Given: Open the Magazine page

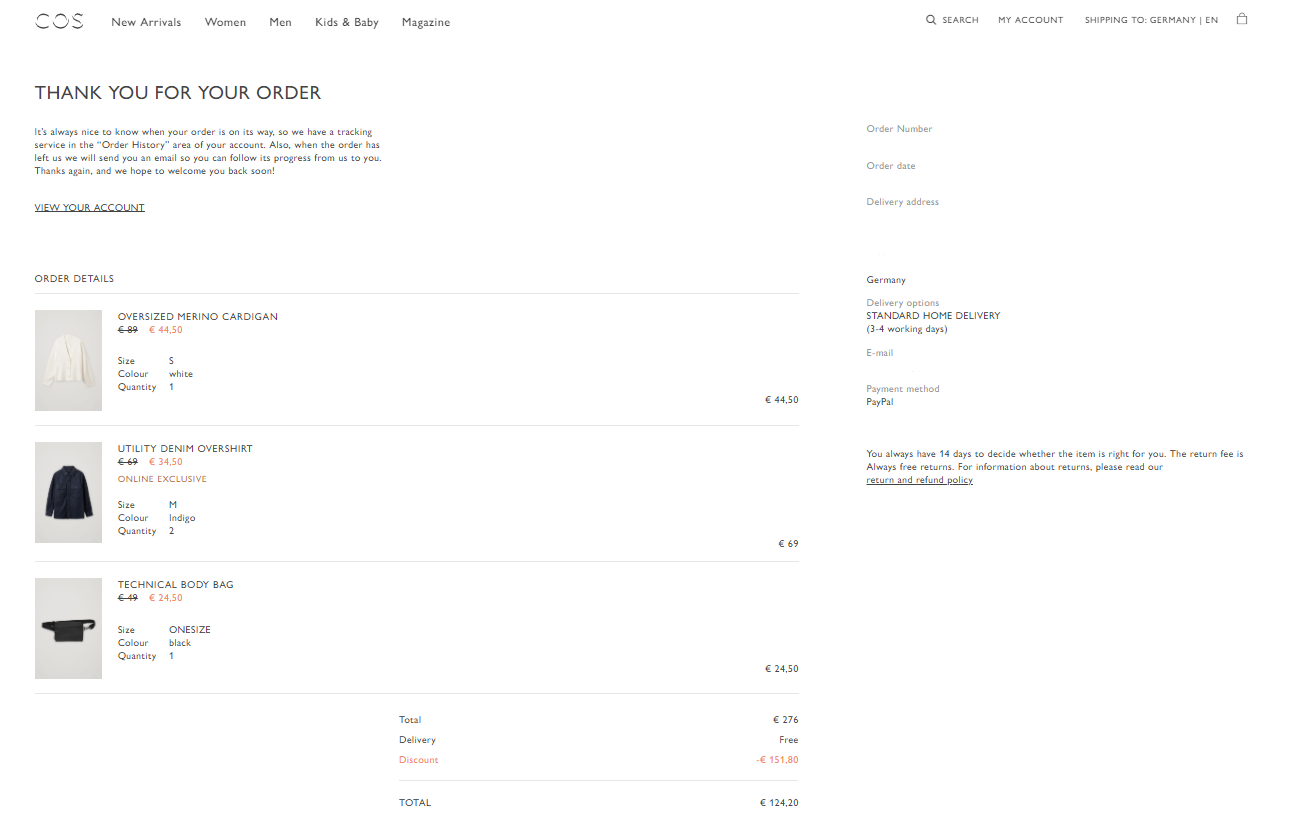Looking at the screenshot, I should coord(426,22).
